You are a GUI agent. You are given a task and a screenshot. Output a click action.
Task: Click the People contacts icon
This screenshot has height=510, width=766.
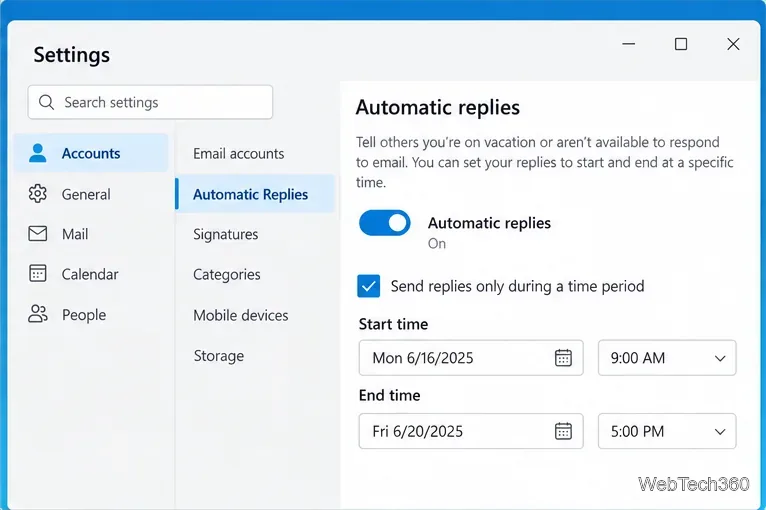(x=38, y=314)
